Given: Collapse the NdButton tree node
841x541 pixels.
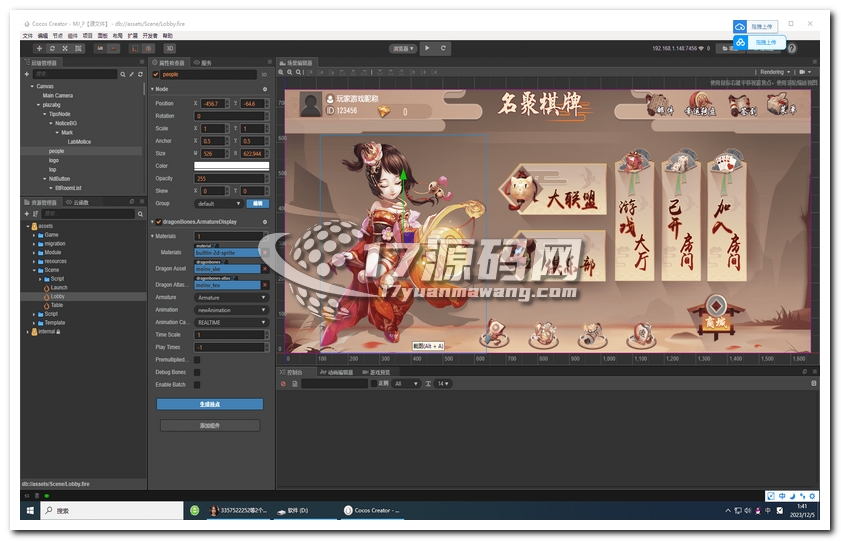Looking at the screenshot, I should click(45, 179).
